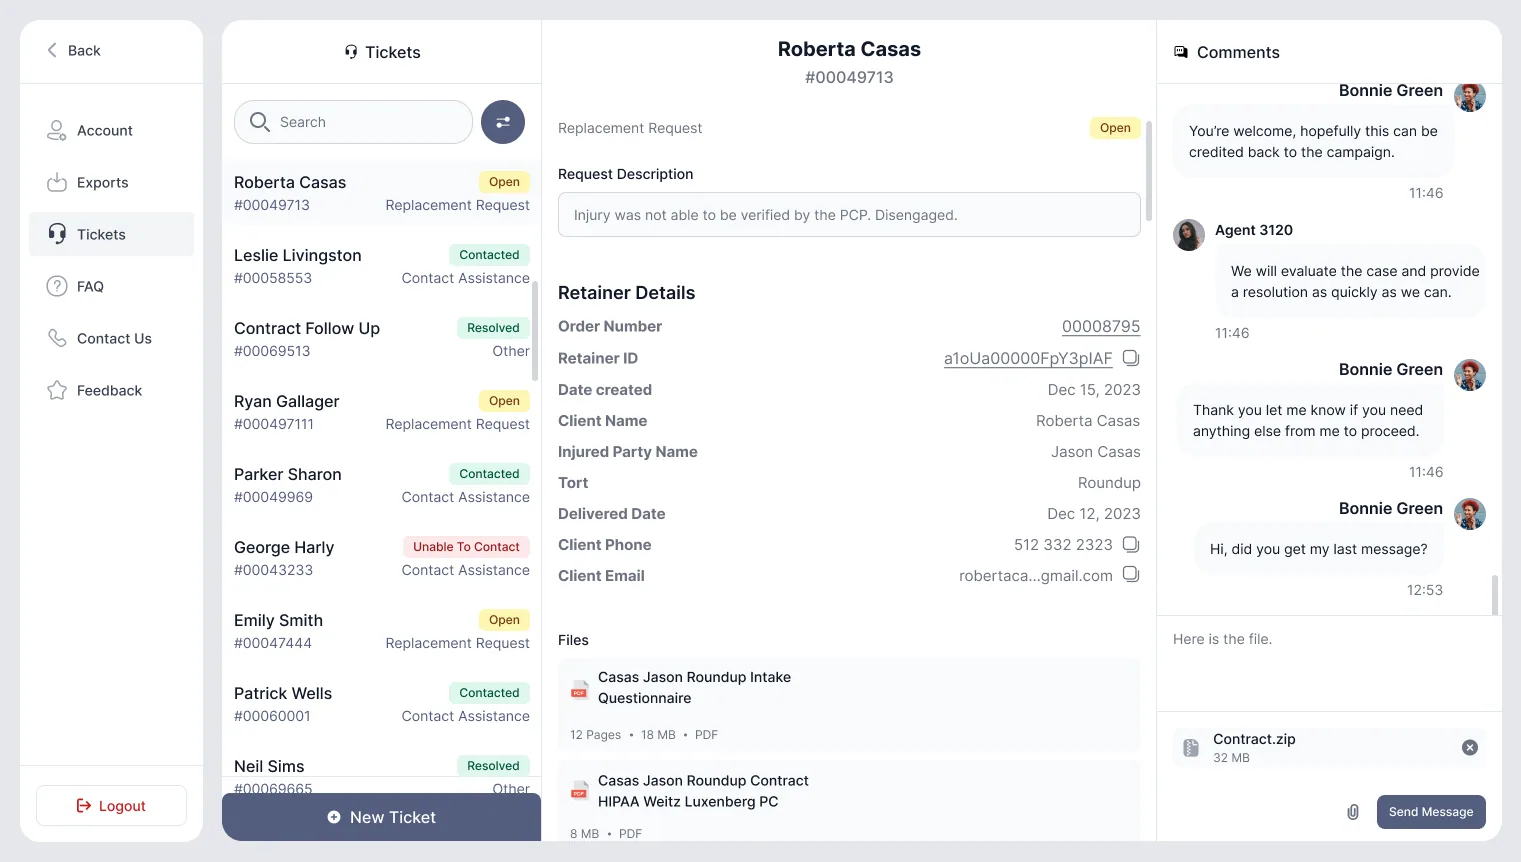Go to Contact Us
Image resolution: width=1521 pixels, height=862 pixels.
pyautogui.click(x=112, y=338)
